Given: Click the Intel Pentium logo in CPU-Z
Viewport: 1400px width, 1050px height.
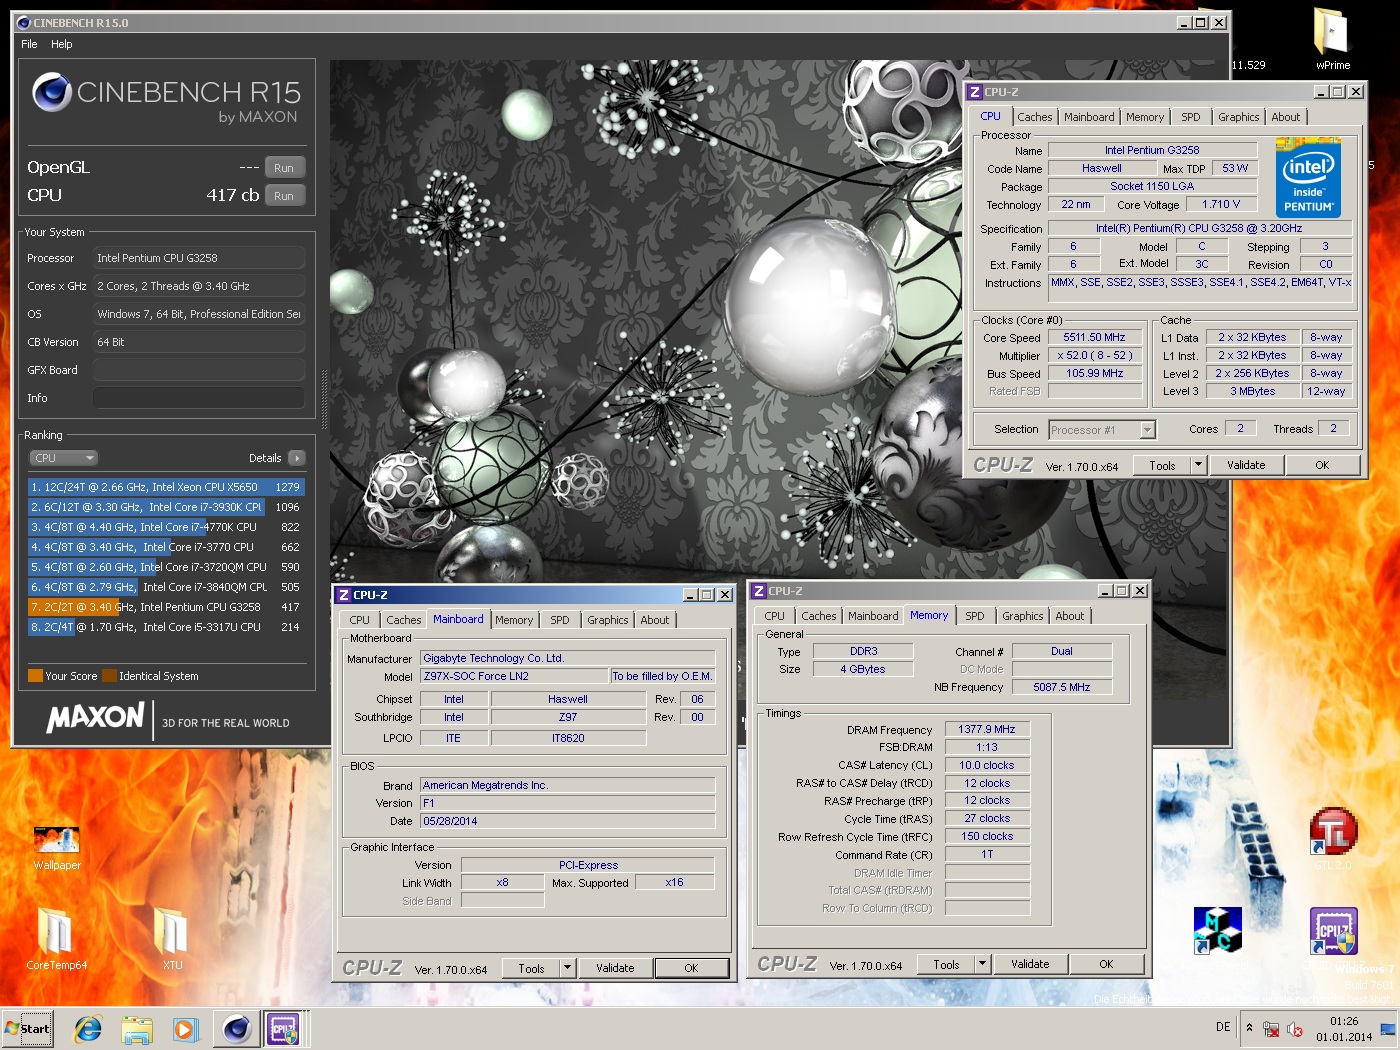Looking at the screenshot, I should pos(1308,178).
